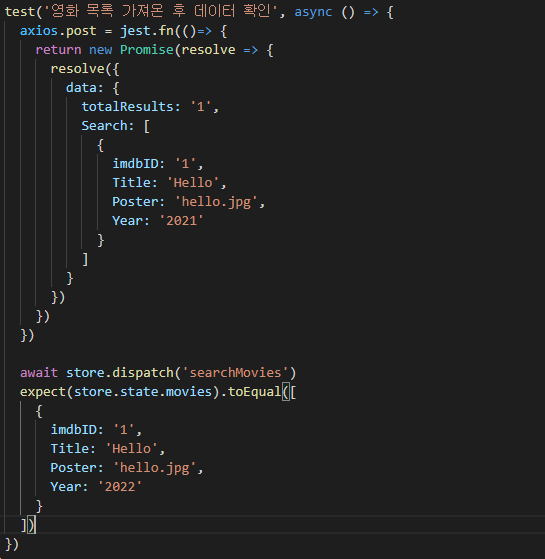Click the 'Year' key inside the Search array
This screenshot has width=545, height=559.
128,221
